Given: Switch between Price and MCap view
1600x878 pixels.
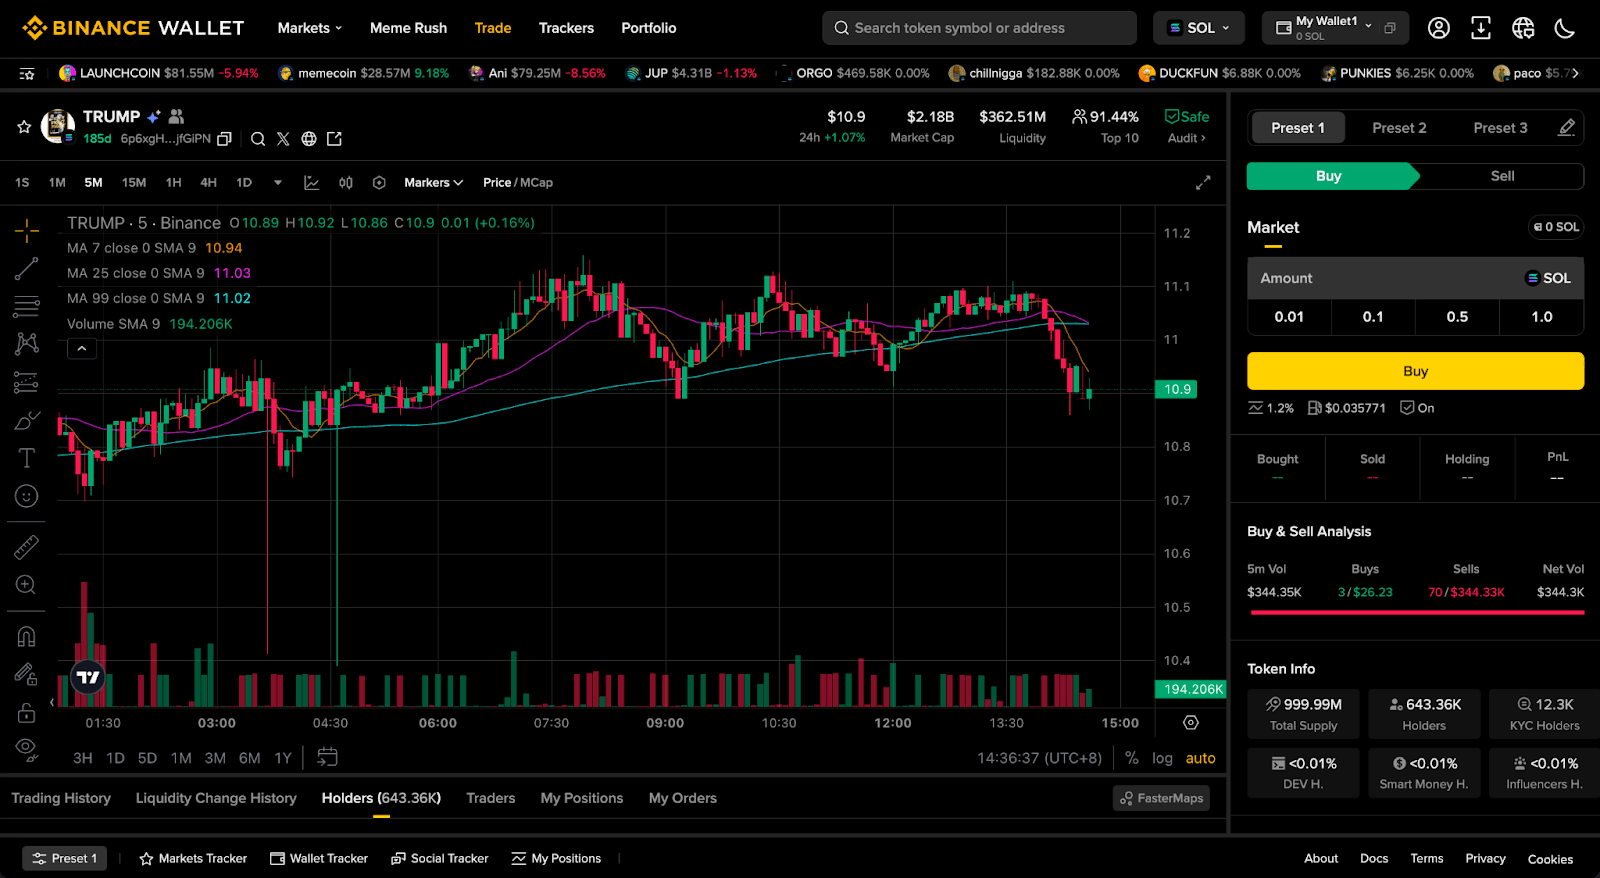Looking at the screenshot, I should pyautogui.click(x=518, y=183).
